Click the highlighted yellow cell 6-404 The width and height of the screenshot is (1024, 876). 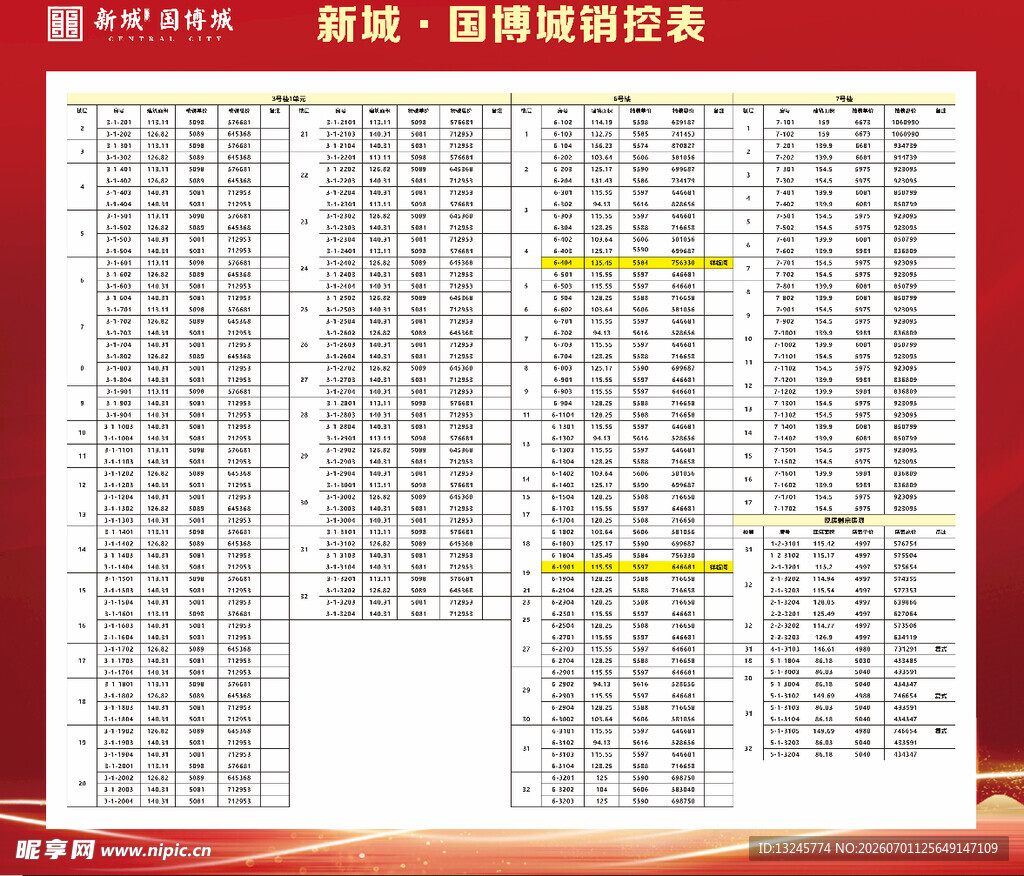click(563, 263)
